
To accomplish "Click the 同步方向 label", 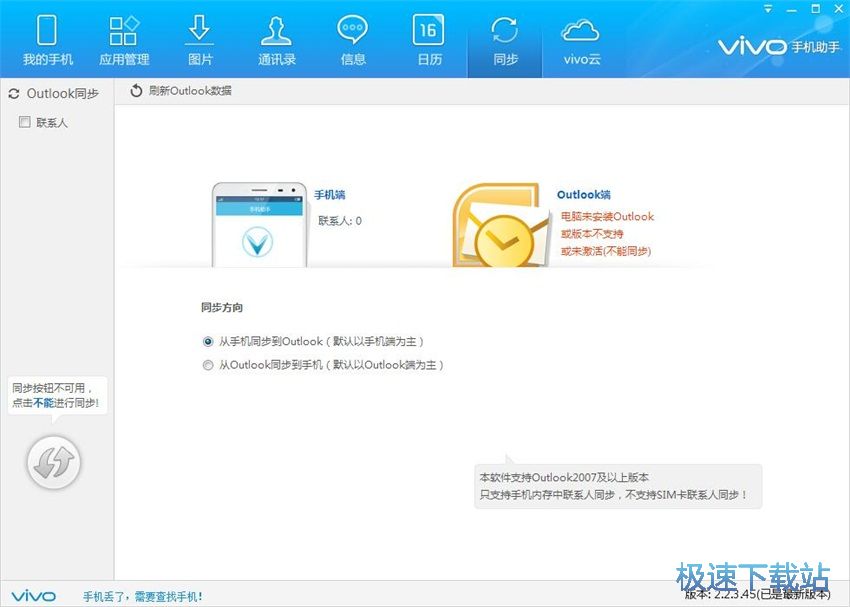I will tap(222, 307).
